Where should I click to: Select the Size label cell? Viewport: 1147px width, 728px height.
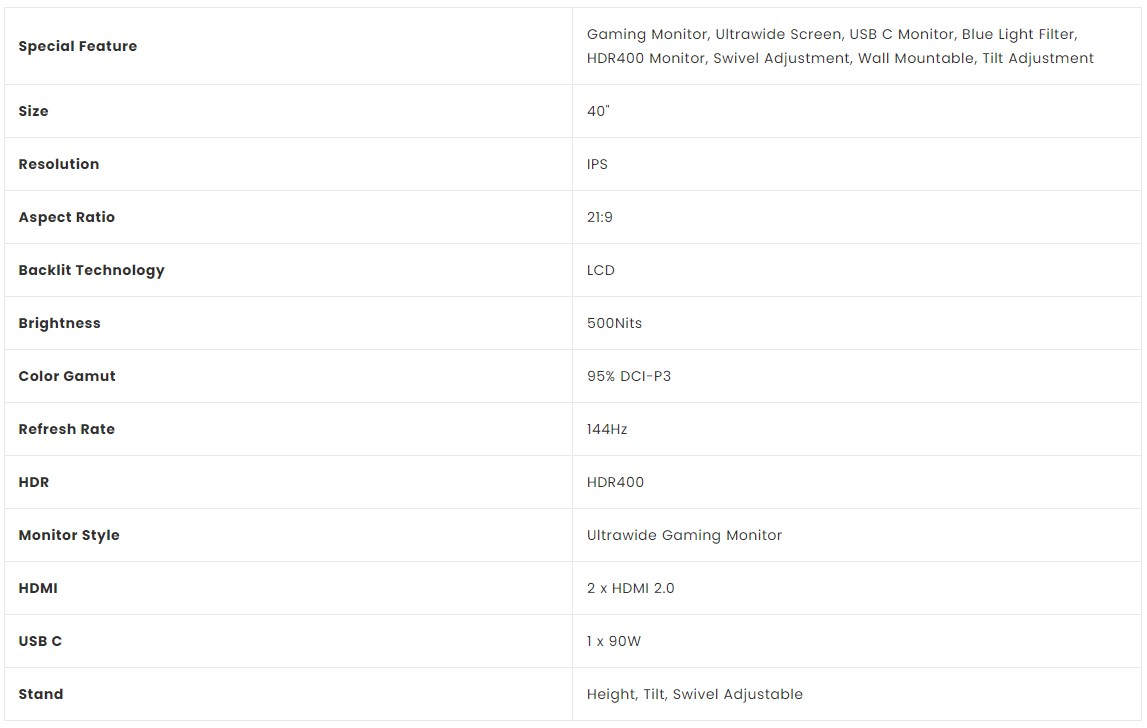tap(33, 111)
